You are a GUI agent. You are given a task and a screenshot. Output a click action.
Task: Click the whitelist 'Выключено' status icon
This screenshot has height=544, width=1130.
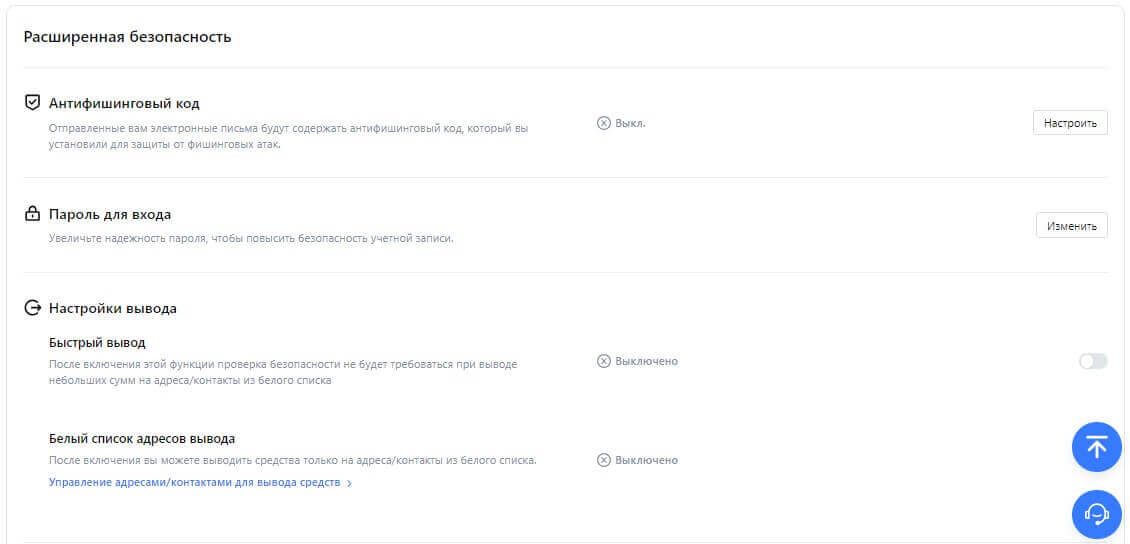603,460
